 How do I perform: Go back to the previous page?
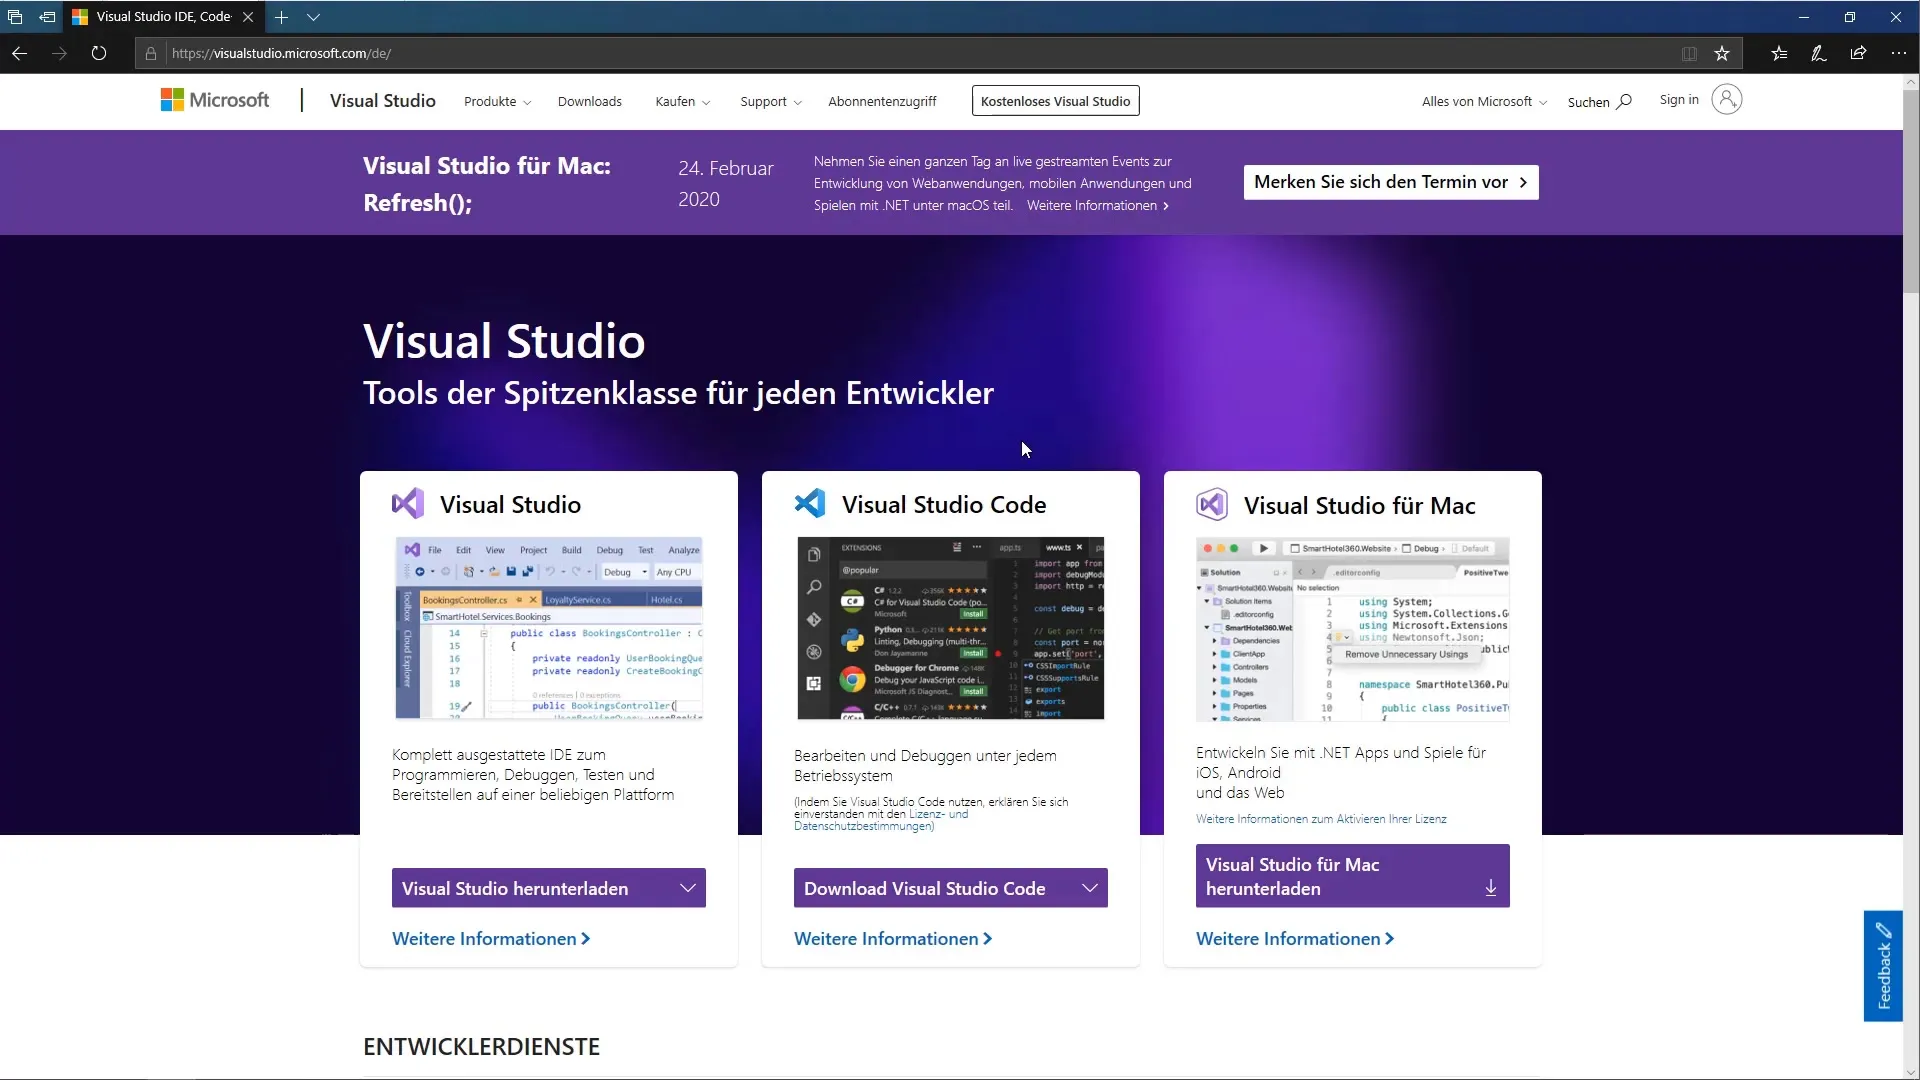click(x=19, y=53)
